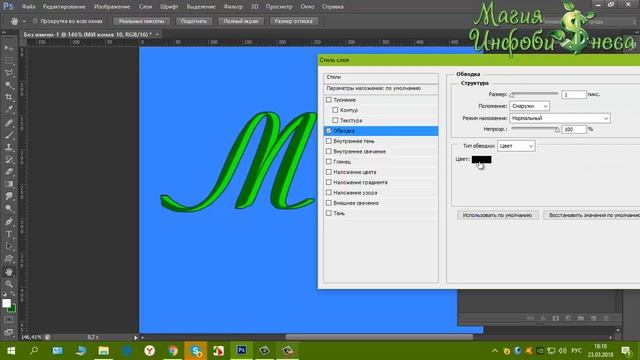This screenshot has width=640, height=360.
Task: Enable the Внутреннее свечение checkbox
Action: point(329,151)
